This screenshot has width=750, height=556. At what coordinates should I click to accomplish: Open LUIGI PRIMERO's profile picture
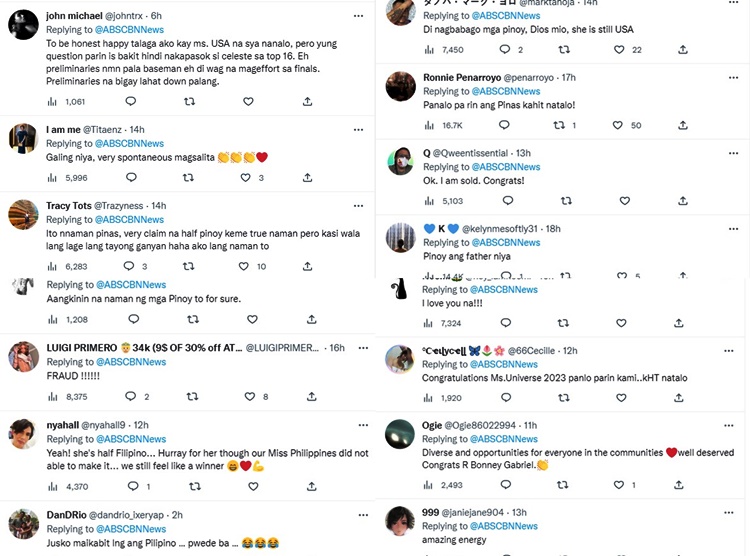point(23,357)
